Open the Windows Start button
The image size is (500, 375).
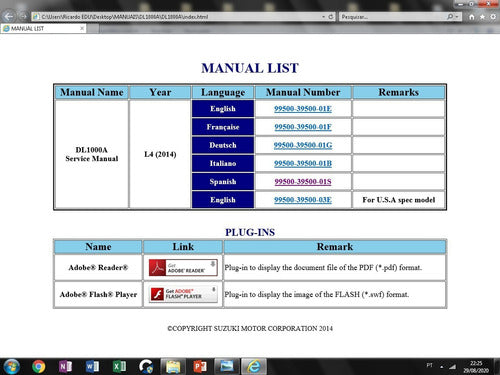coord(11,367)
